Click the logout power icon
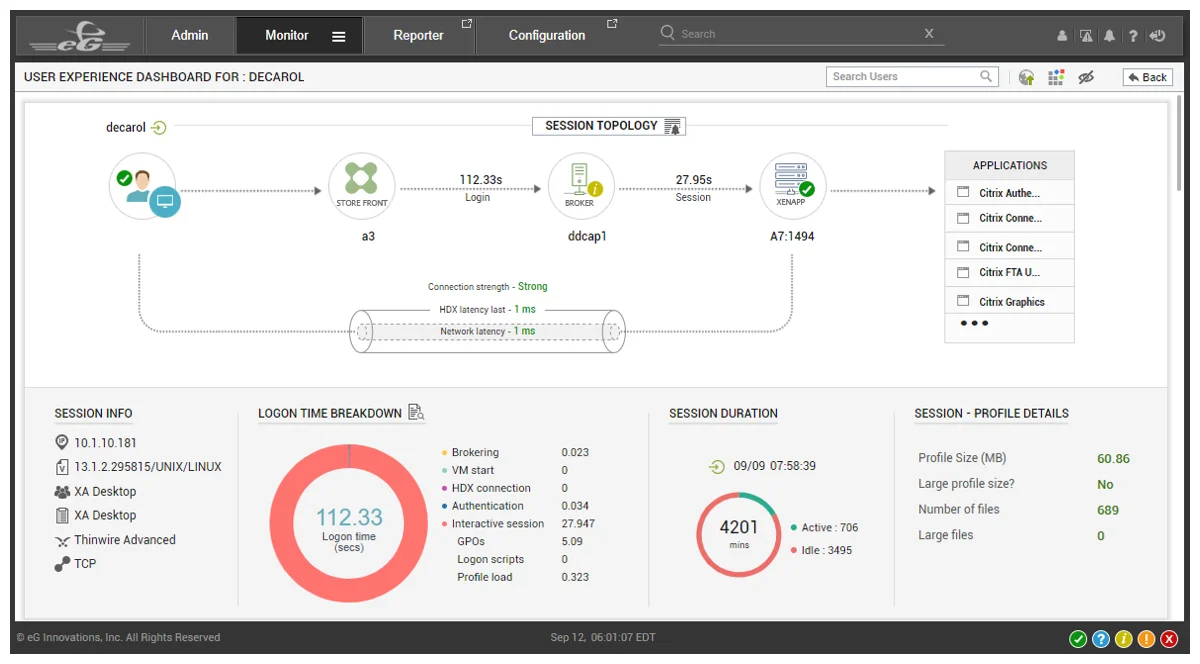Viewport: 1200px width, 664px height. 1157,36
